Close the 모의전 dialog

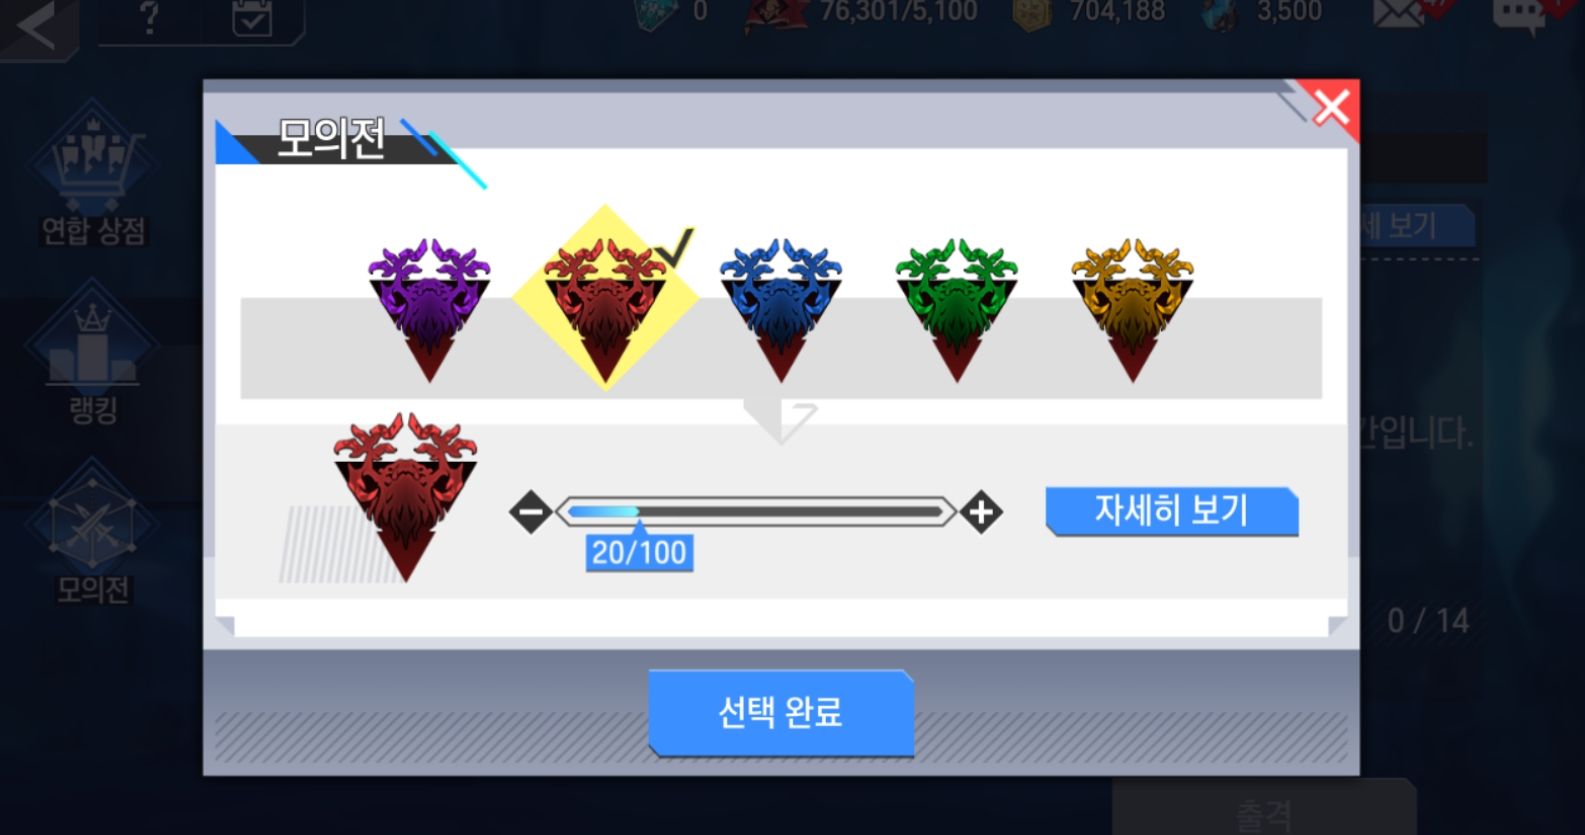tap(1330, 107)
